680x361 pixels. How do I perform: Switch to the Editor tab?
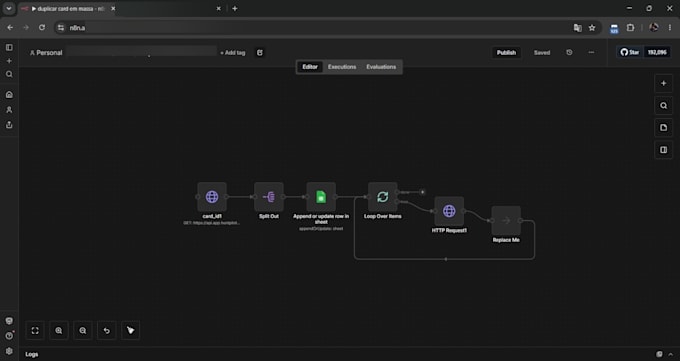[x=310, y=67]
